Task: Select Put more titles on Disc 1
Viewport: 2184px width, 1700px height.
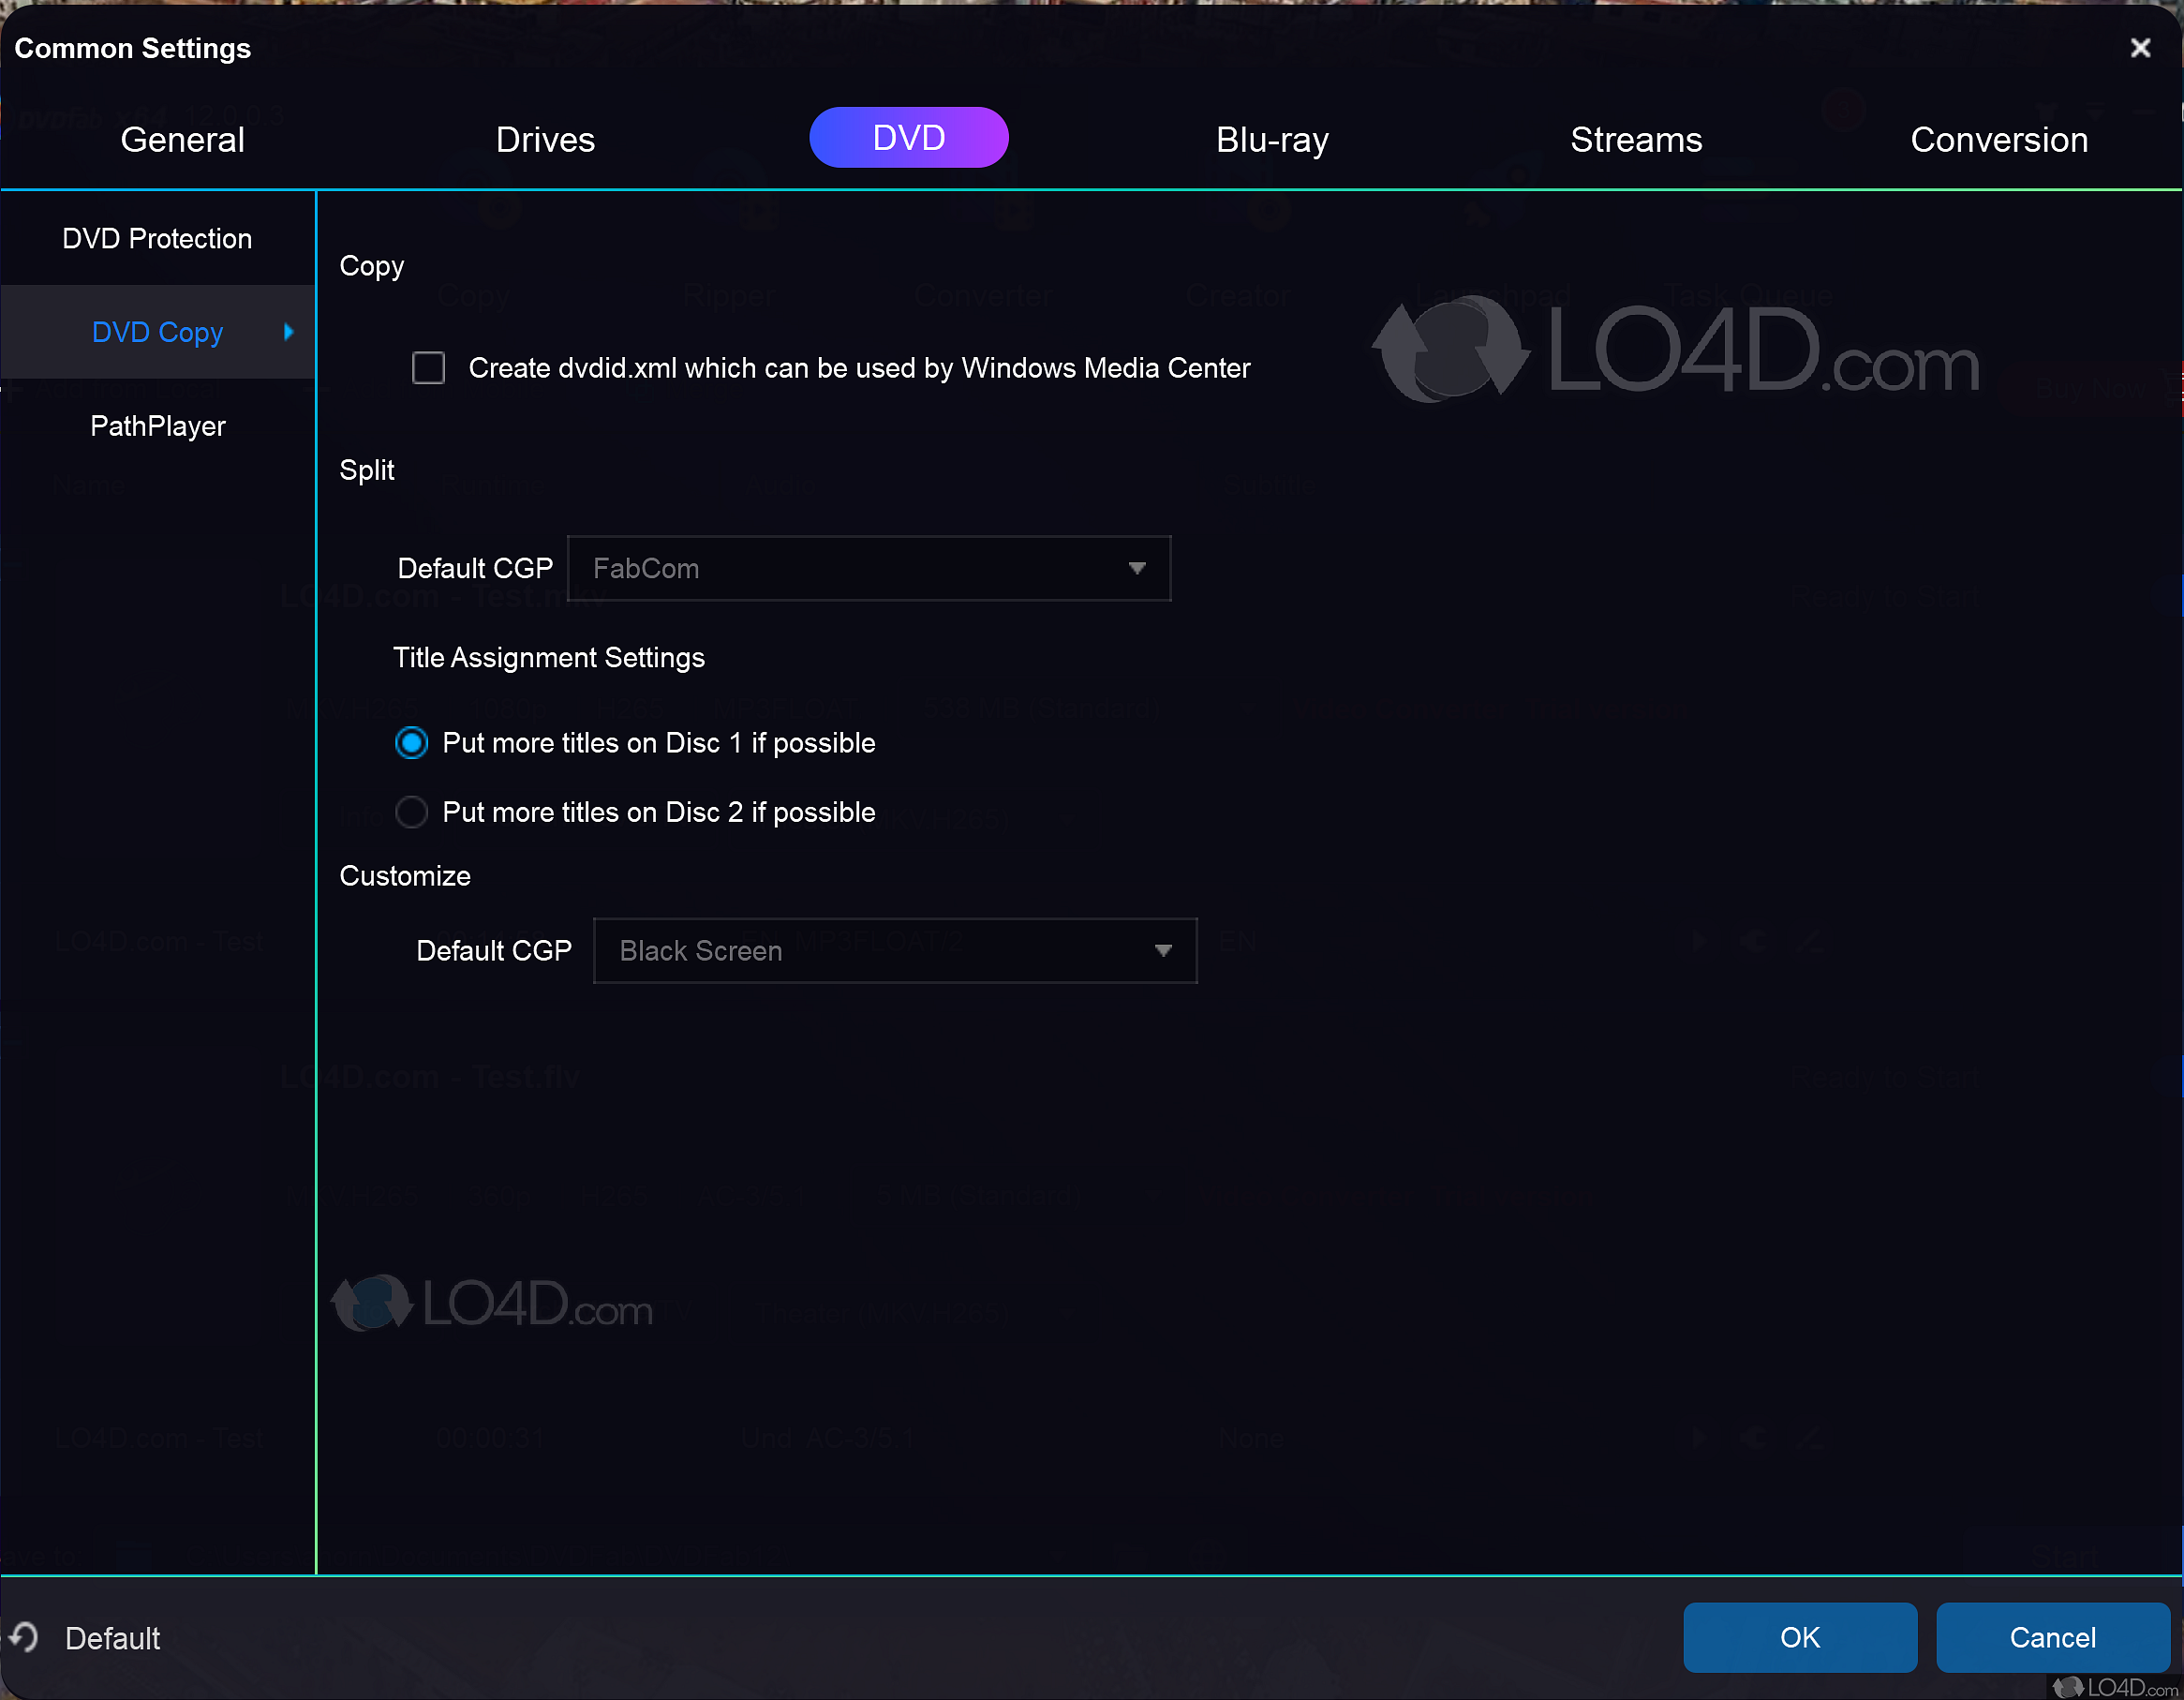Action: (x=411, y=743)
